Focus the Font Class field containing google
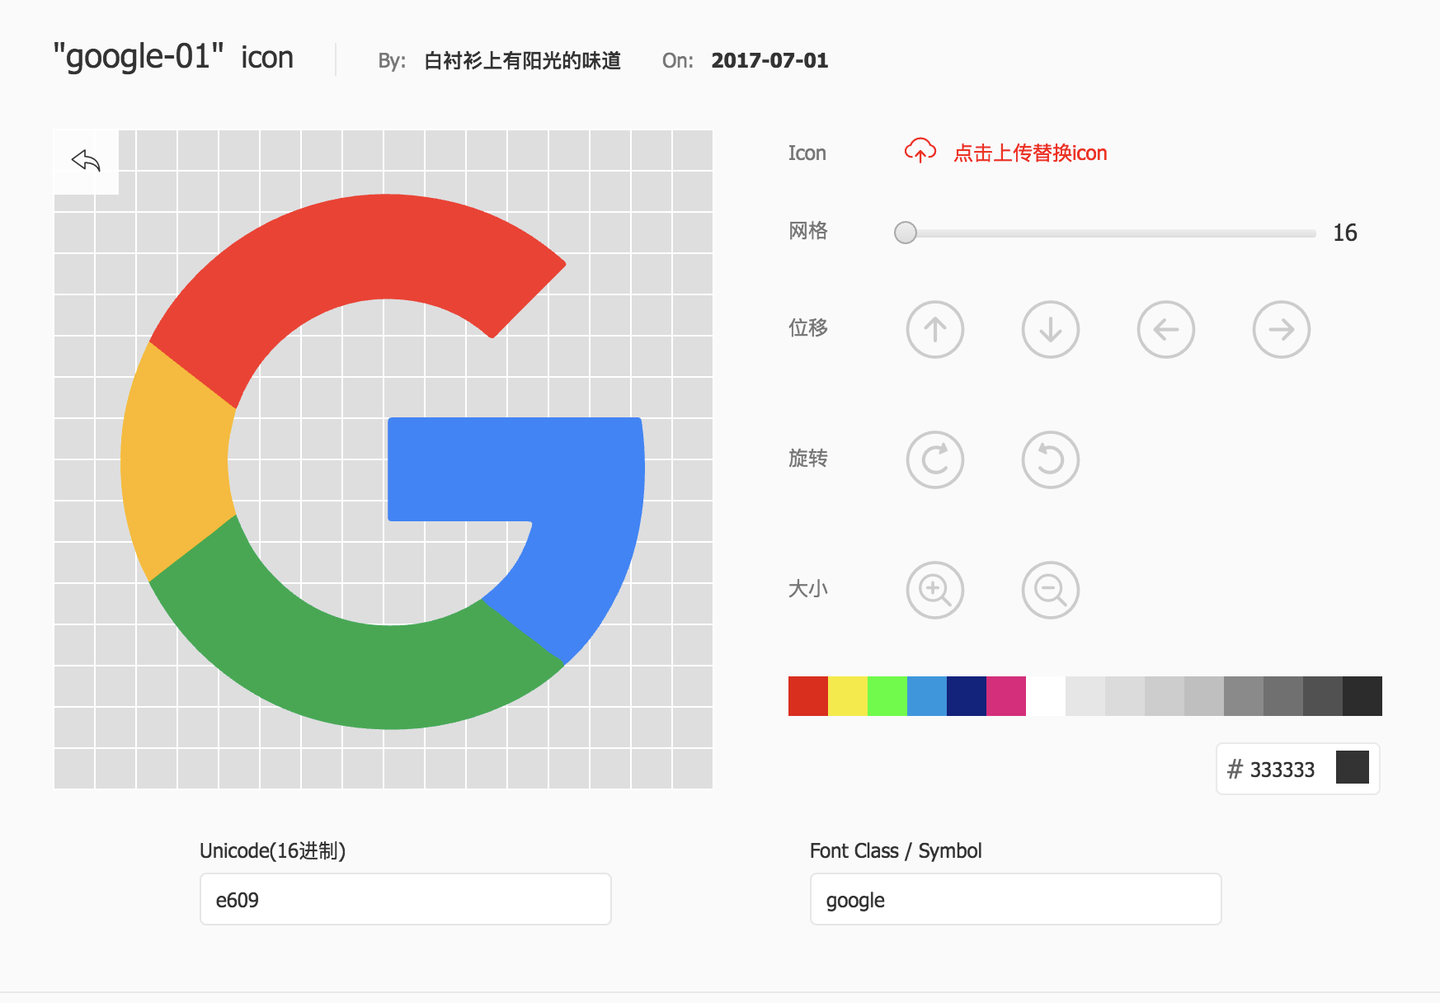Image resolution: width=1440 pixels, height=1003 pixels. [x=1015, y=899]
